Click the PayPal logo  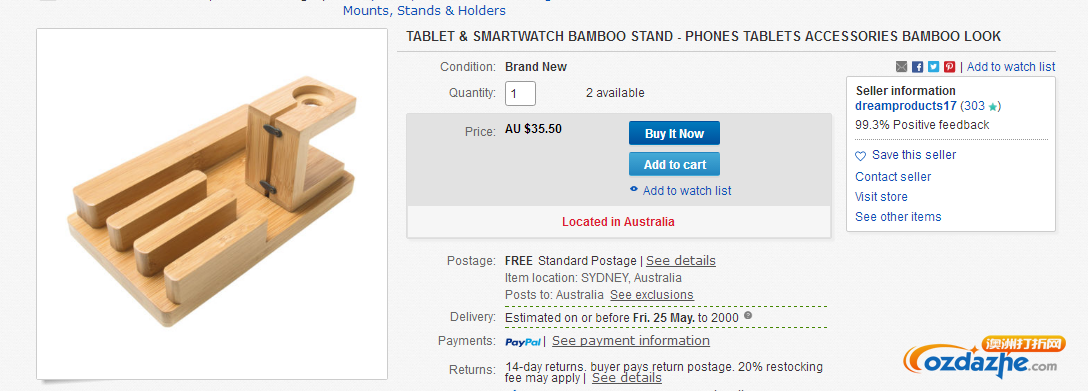click(x=523, y=342)
